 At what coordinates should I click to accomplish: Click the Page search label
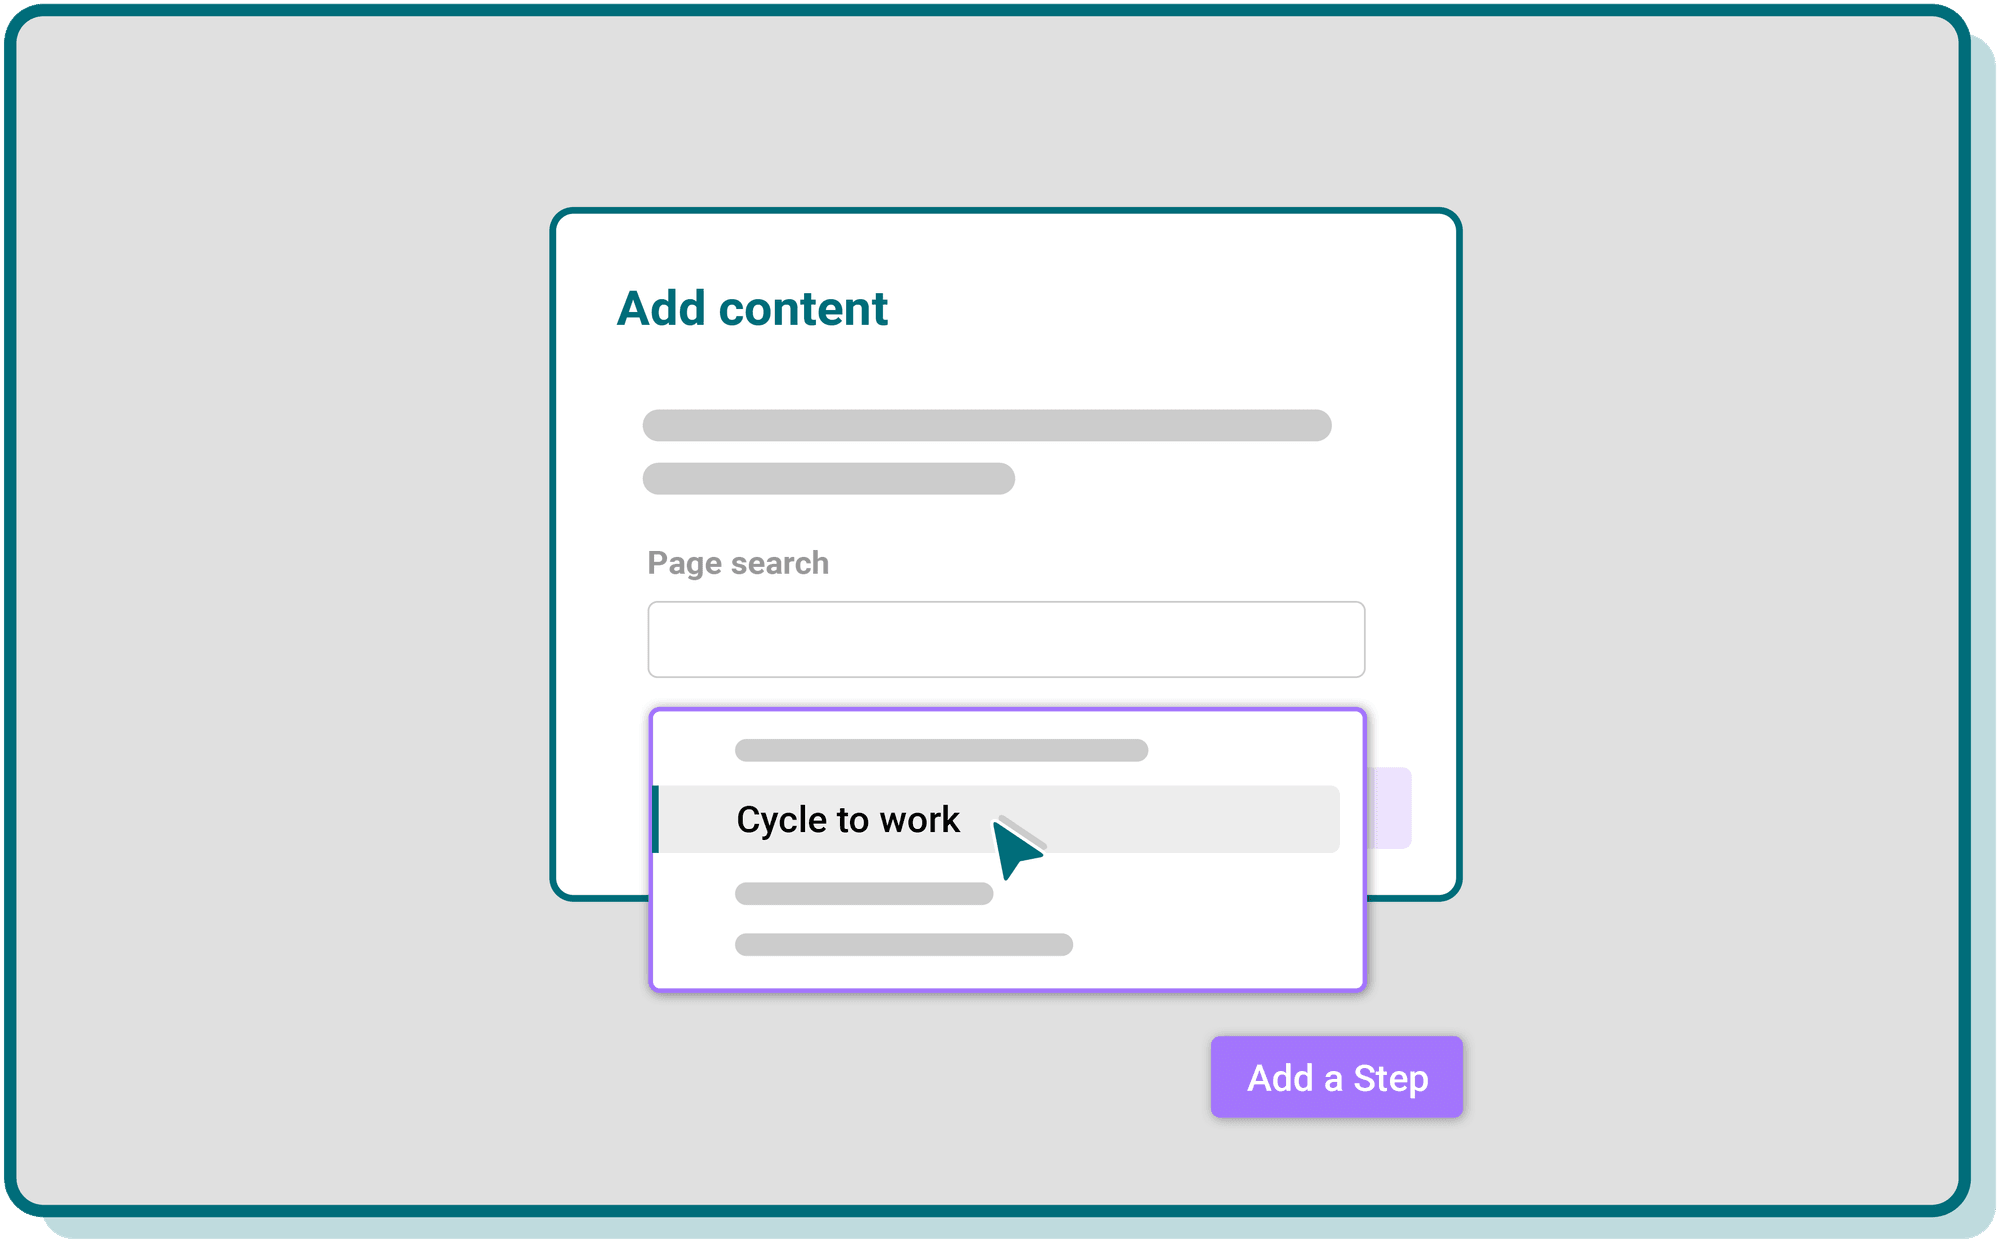738,563
